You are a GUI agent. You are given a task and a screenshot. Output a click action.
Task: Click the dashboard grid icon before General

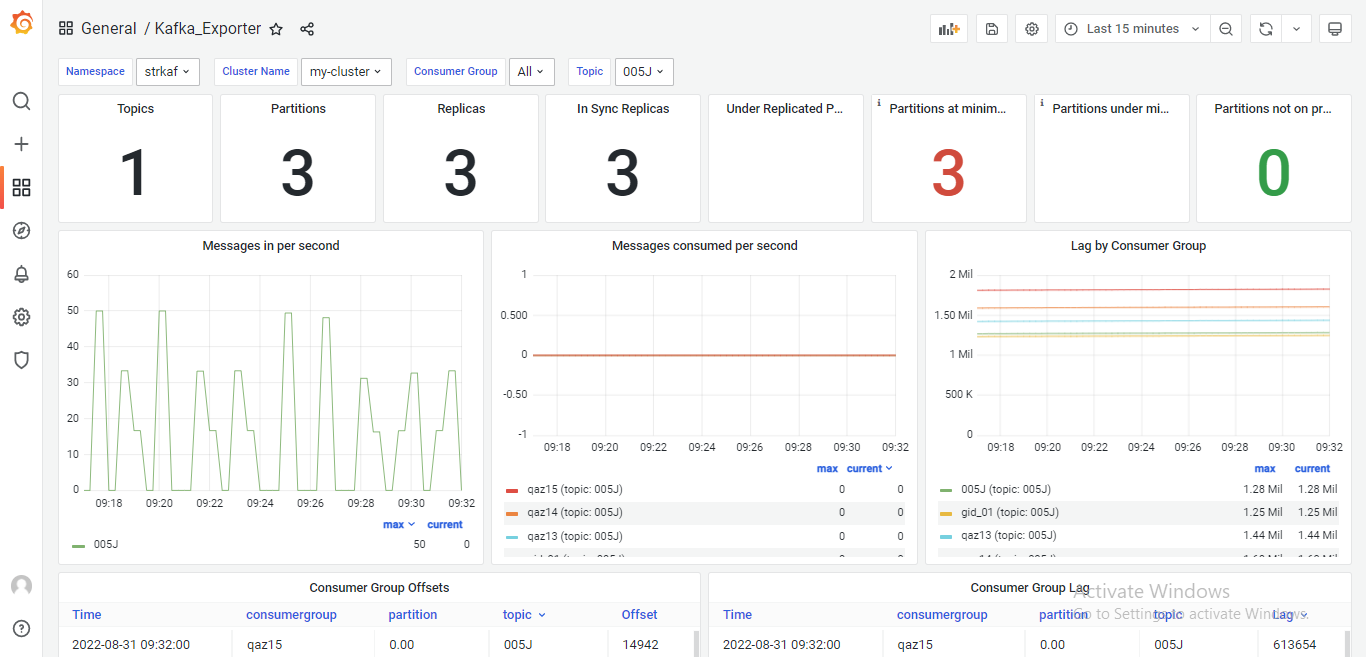tap(66, 29)
